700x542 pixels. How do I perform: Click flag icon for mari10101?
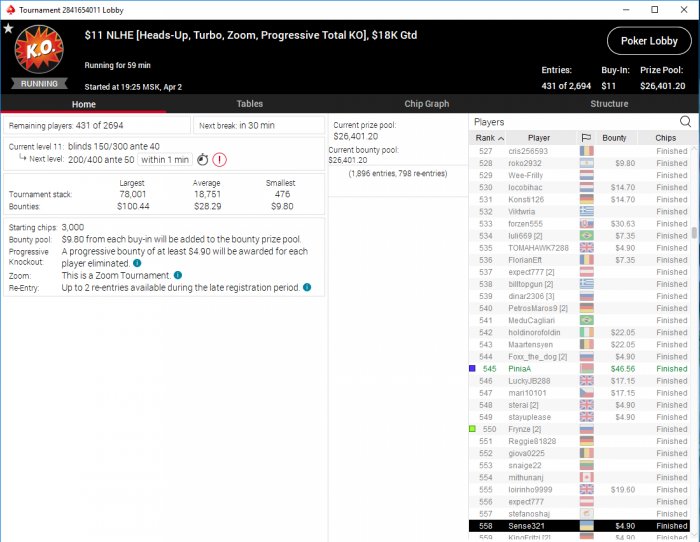coord(587,393)
